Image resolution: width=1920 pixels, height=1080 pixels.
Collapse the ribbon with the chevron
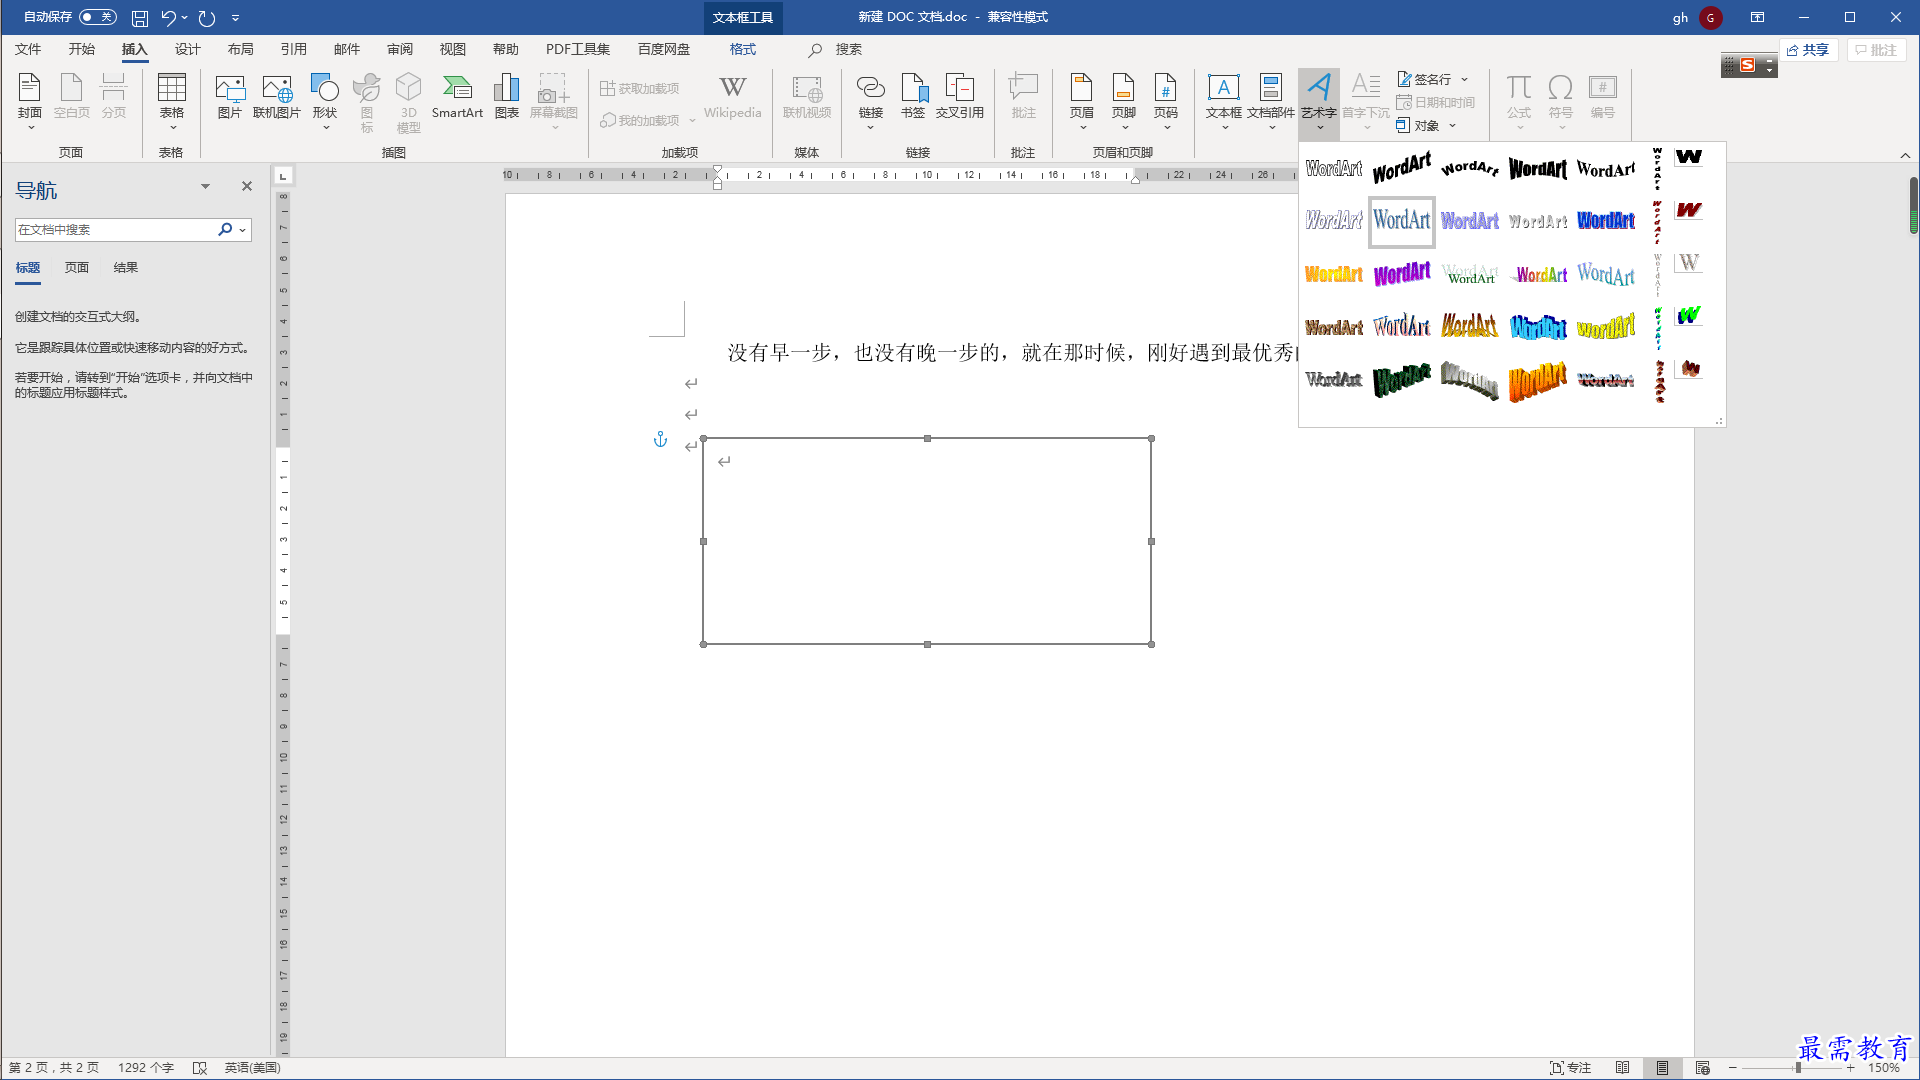click(1905, 156)
